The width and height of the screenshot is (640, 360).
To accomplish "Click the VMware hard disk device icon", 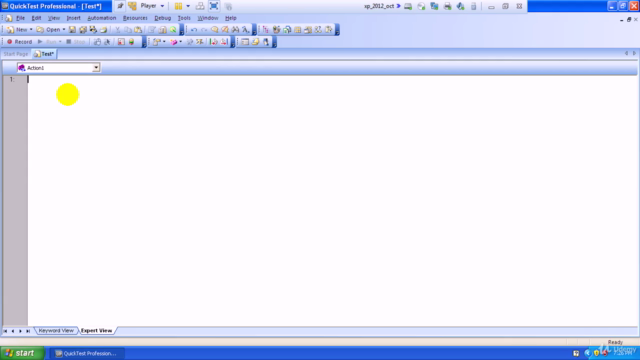I will 408,6.
